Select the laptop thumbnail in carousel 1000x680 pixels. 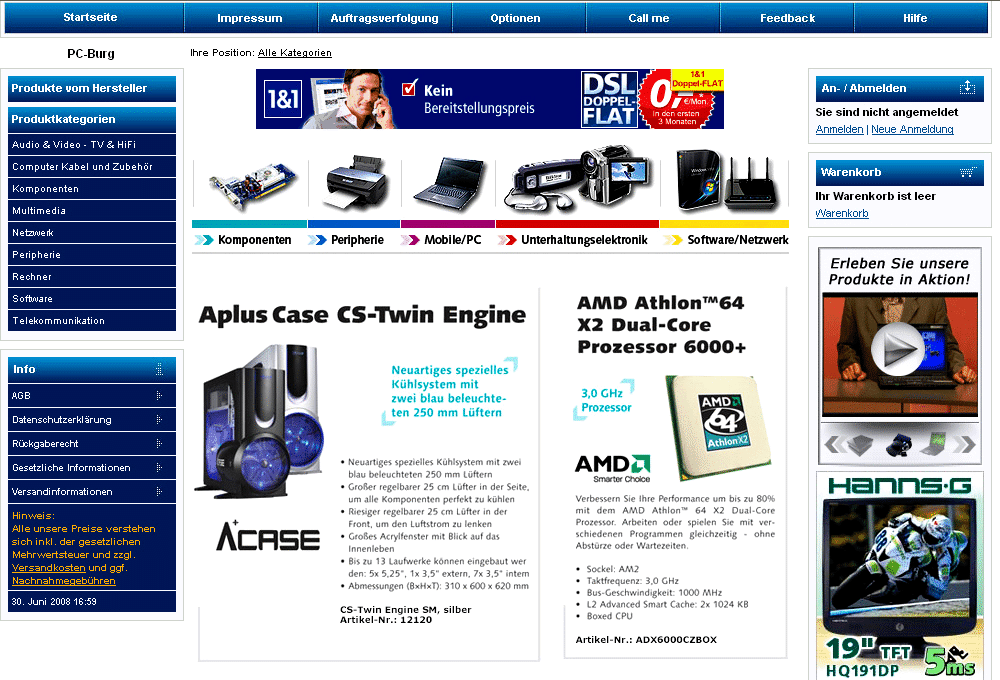[932, 444]
